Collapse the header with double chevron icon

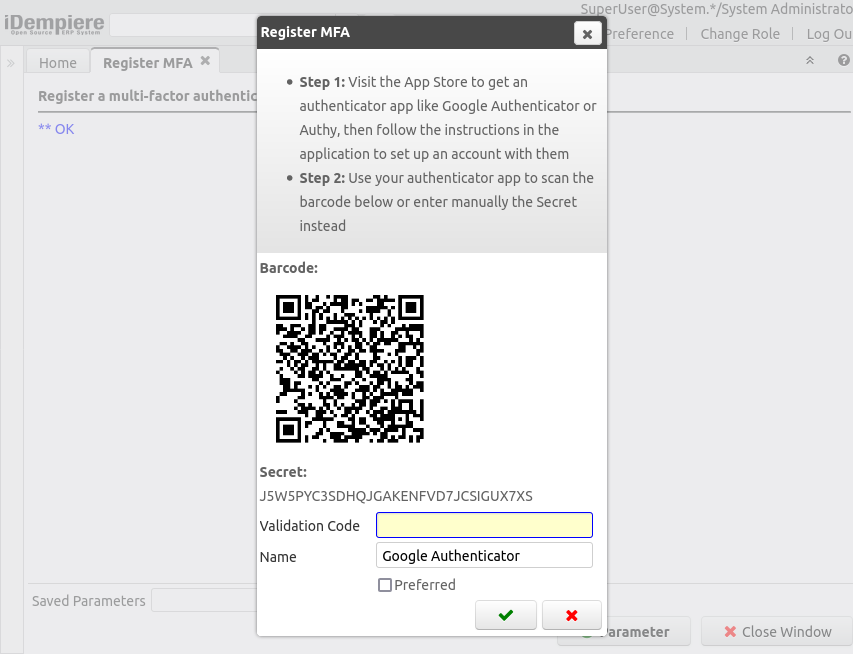click(x=809, y=60)
